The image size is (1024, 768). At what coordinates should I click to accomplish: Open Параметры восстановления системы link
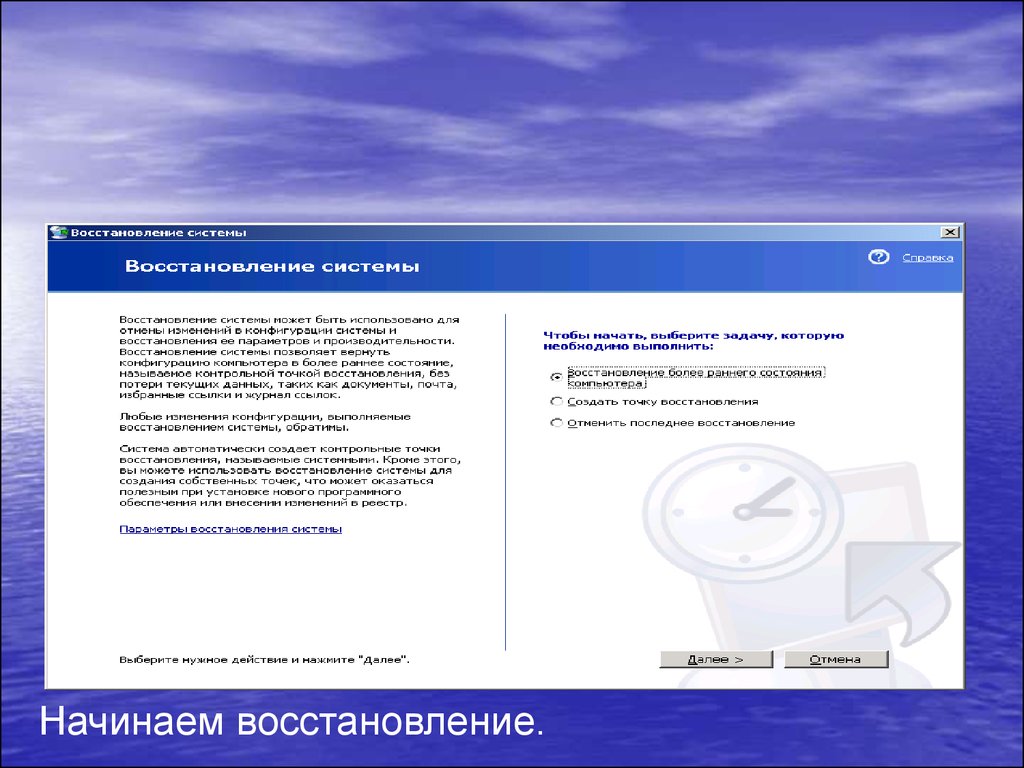(231, 529)
